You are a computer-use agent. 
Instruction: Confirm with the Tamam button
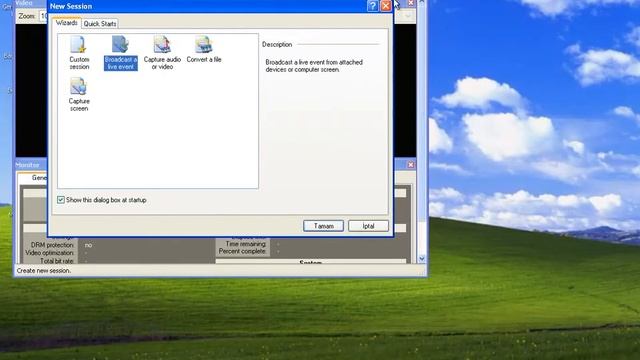(x=323, y=226)
